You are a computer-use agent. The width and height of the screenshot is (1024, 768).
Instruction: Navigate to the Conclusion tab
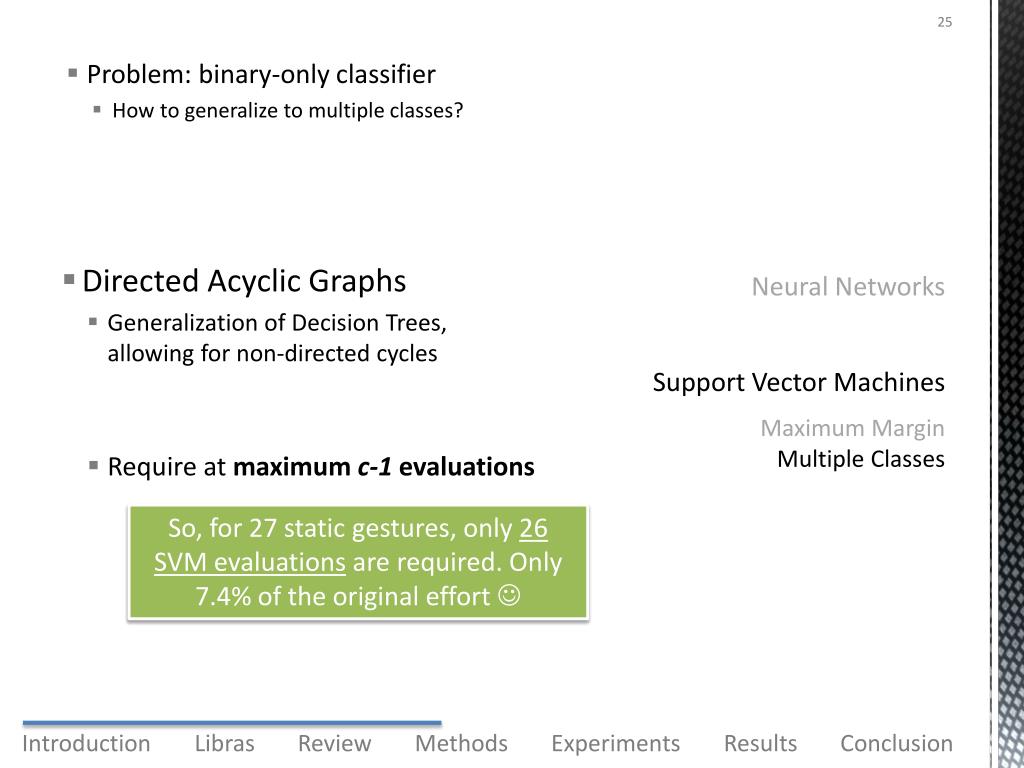pos(896,743)
